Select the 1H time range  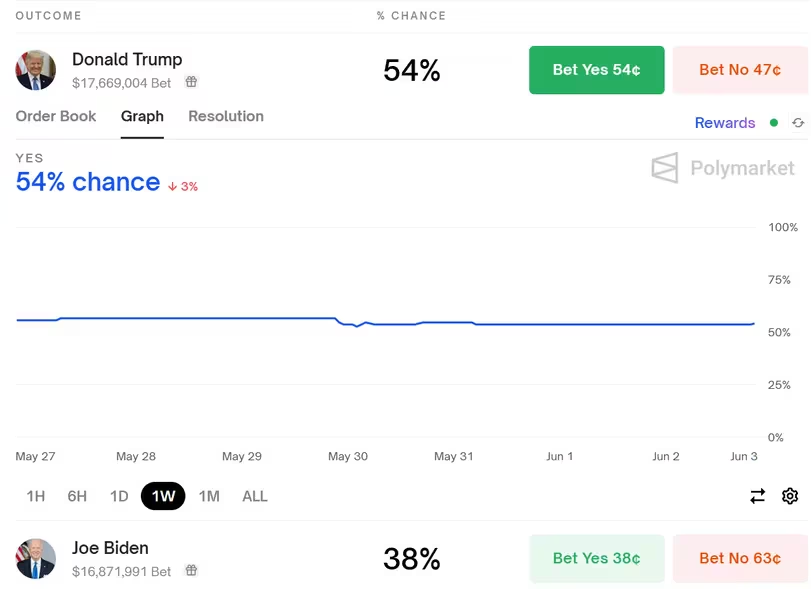(36, 496)
